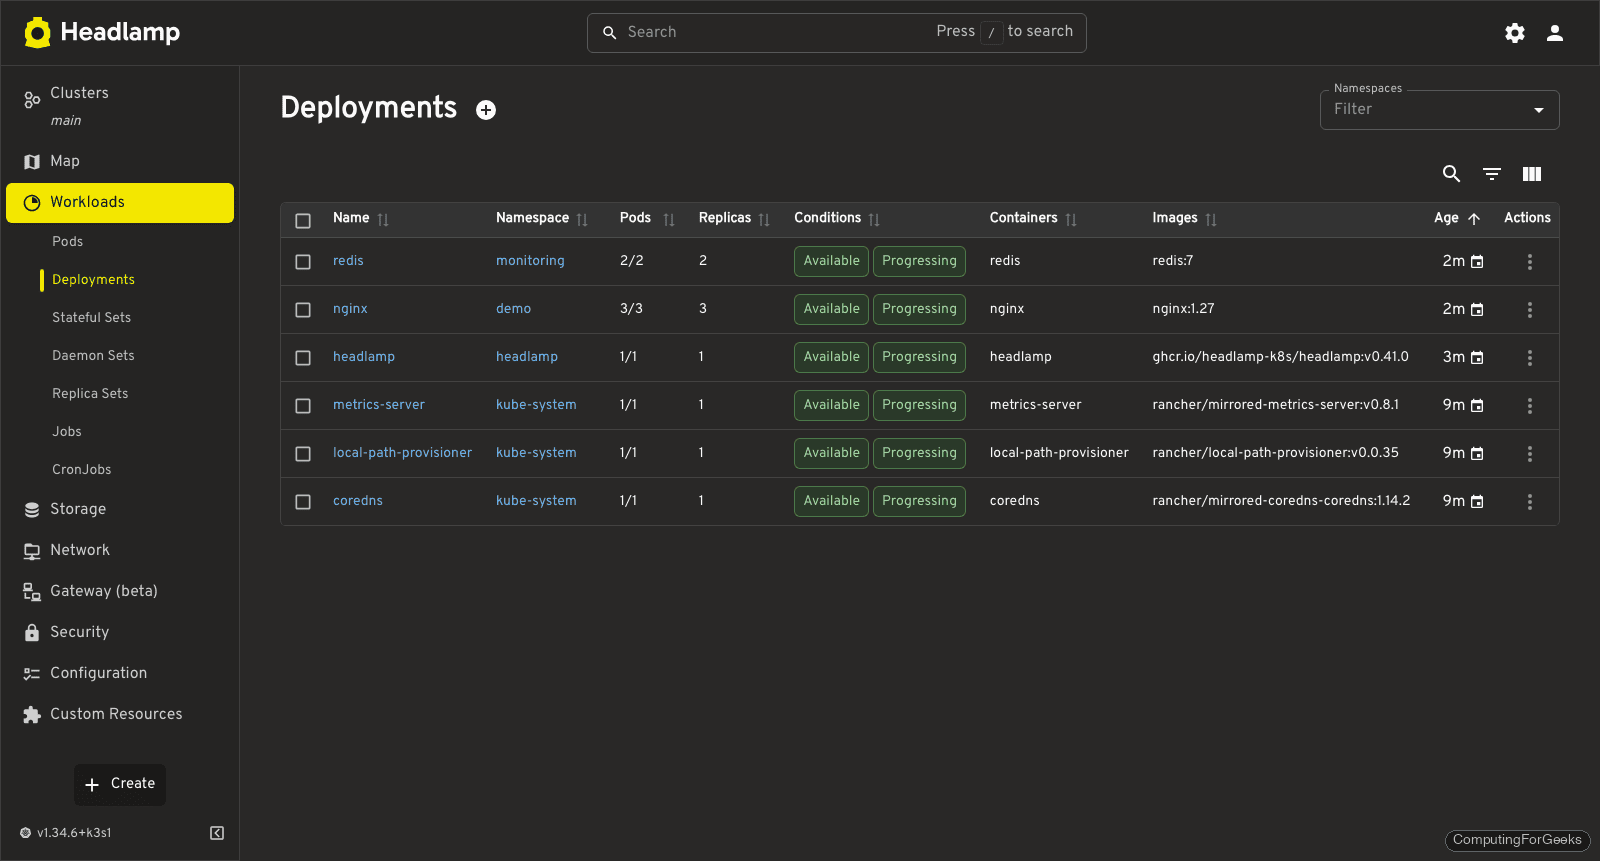Check the local-path-provisioner row checkbox
This screenshot has height=861, width=1600.
click(303, 454)
